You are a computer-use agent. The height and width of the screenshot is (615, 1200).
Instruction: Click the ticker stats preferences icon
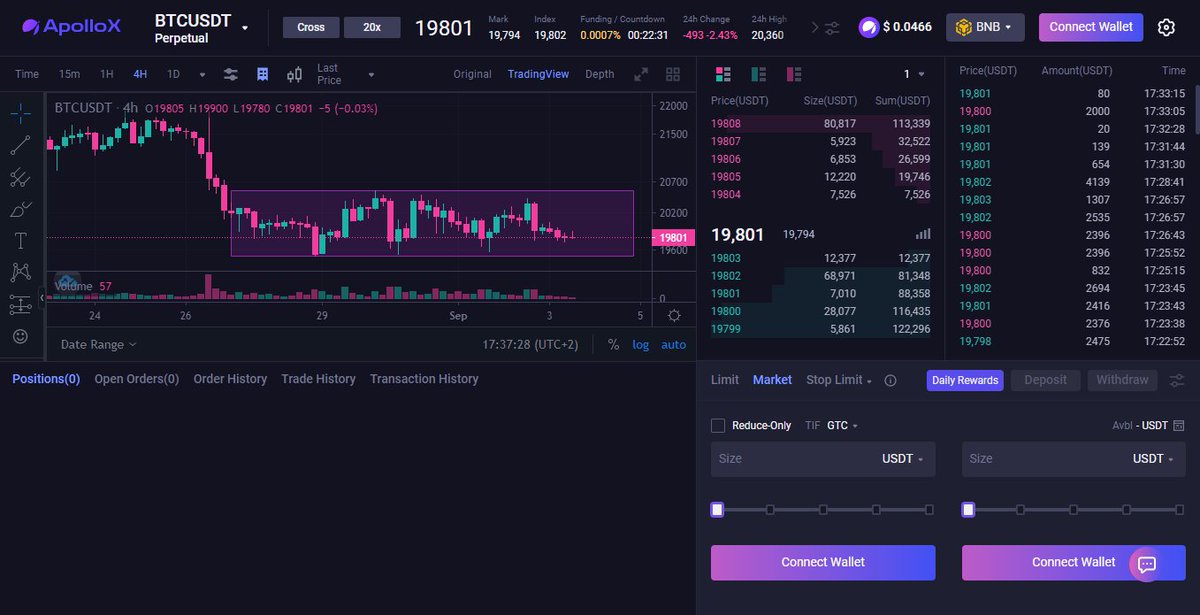(x=832, y=27)
